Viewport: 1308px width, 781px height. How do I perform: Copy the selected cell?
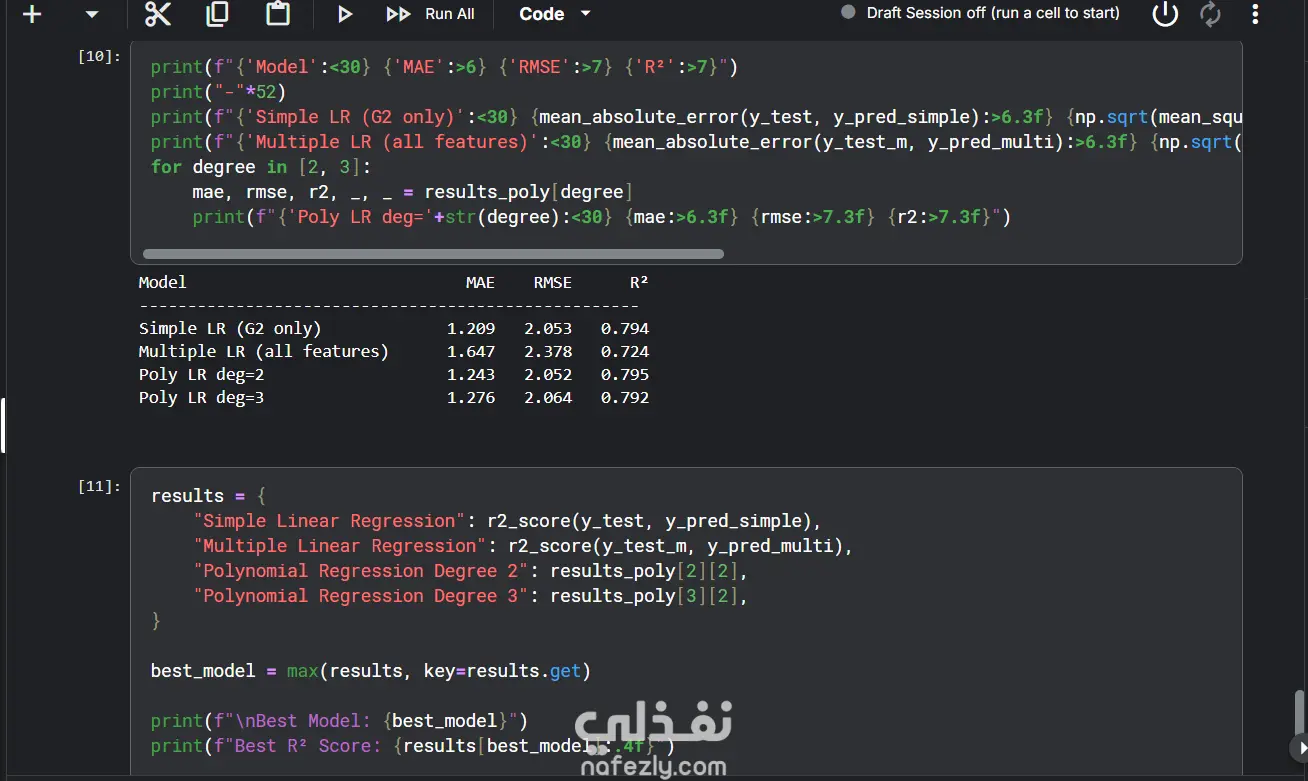(x=217, y=14)
